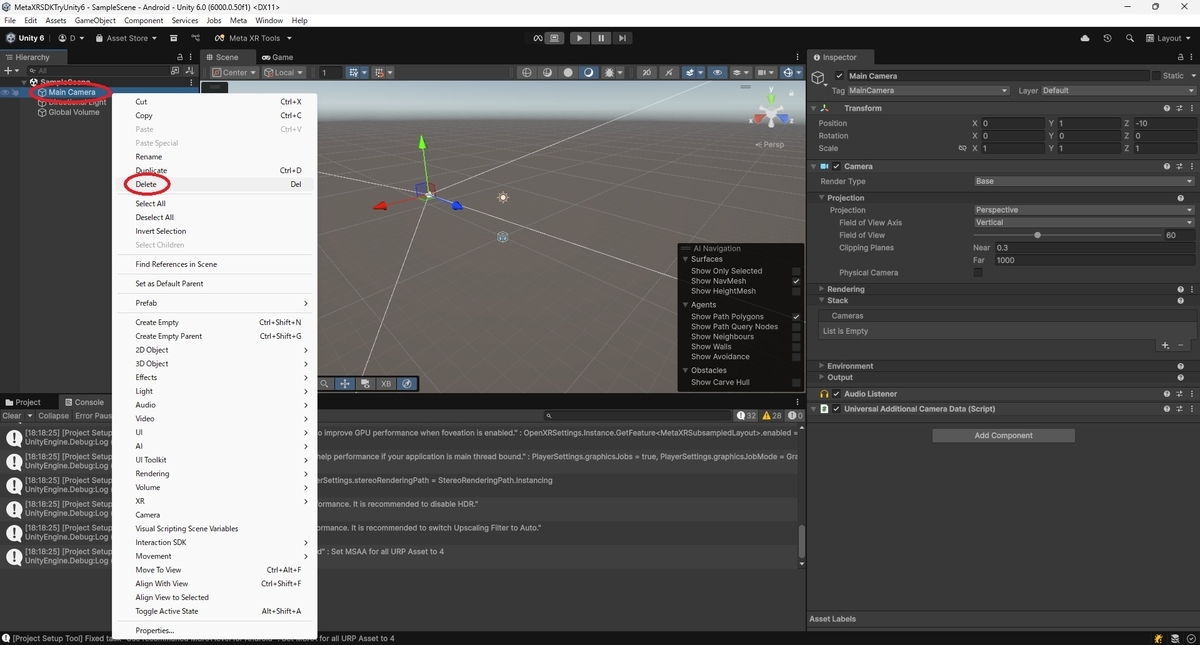Enable the Show Carve Hull checkbox
1200x645 pixels.
(x=796, y=382)
